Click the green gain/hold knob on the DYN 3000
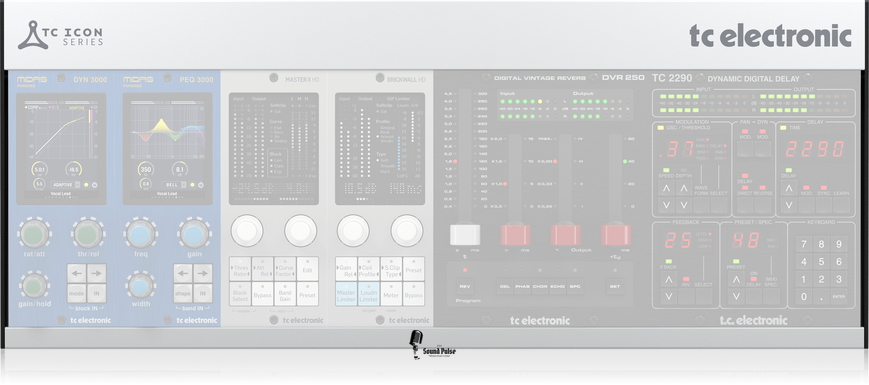This screenshot has height=385, width=869. [x=34, y=285]
